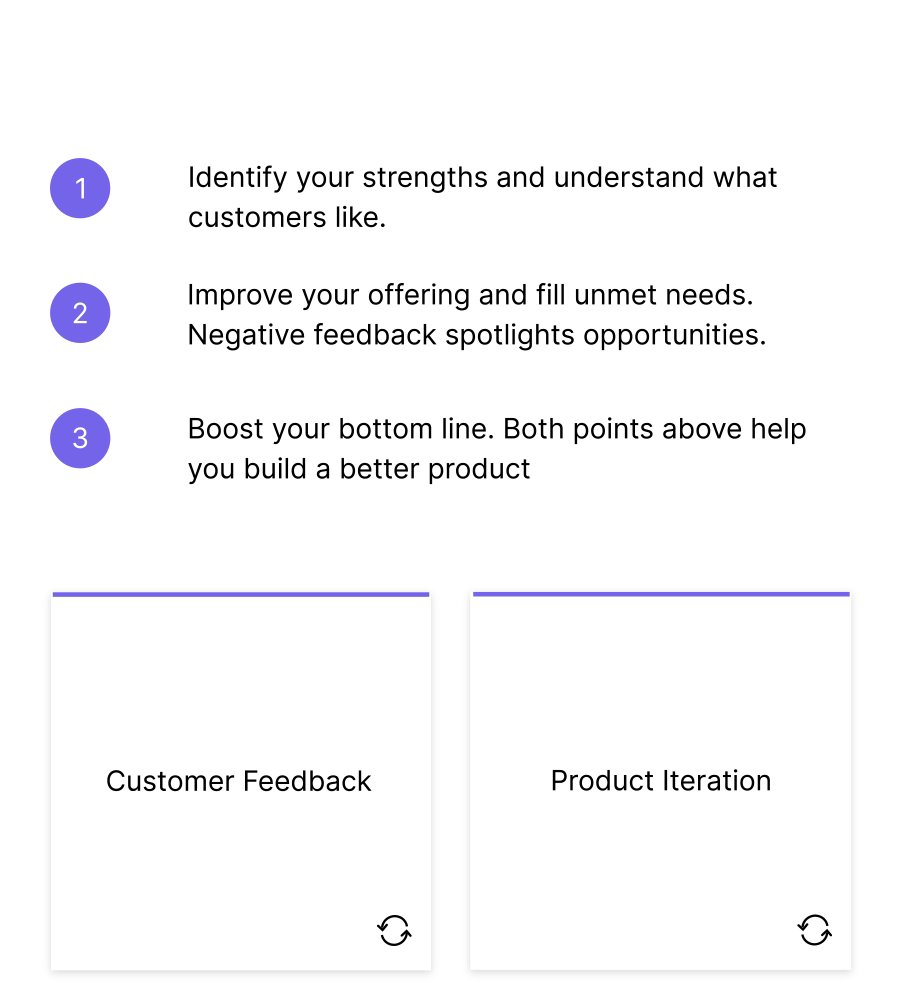Open the Customer Feedback card
Screen dimensions: 900x1000
click(241, 781)
